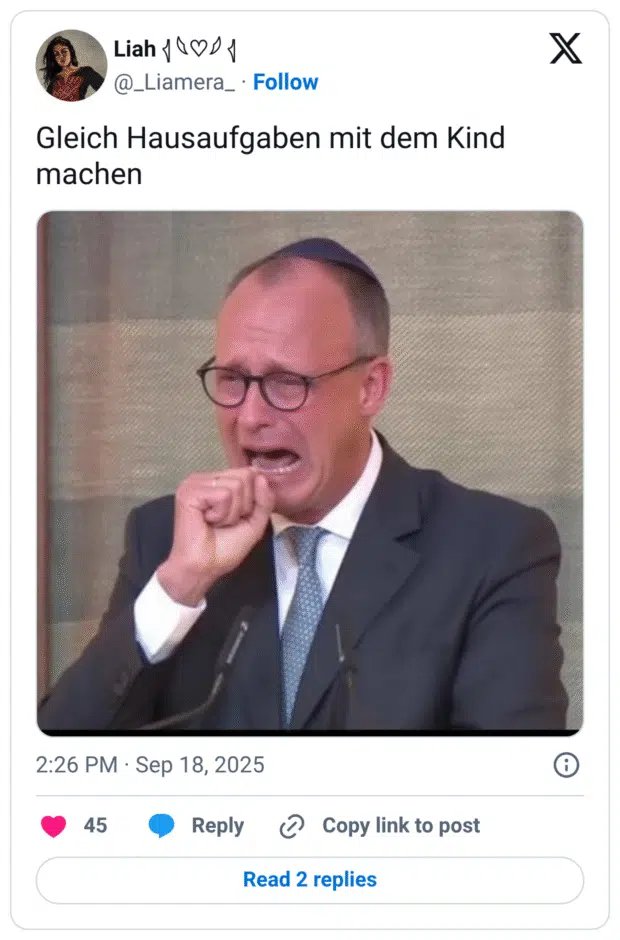Click the like count 45
The width and height of the screenshot is (620, 940).
pos(95,825)
